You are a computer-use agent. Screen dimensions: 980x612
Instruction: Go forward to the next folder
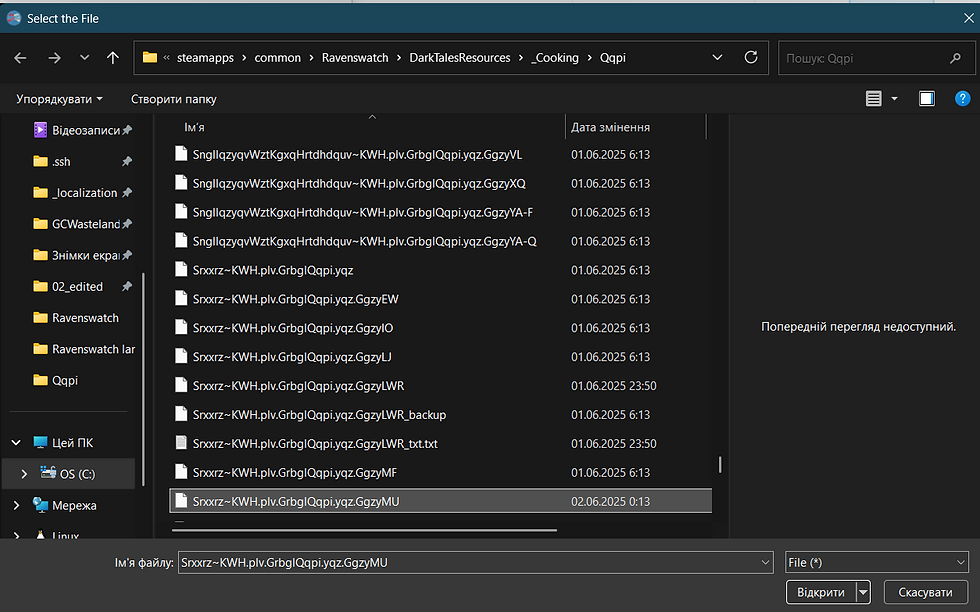click(55, 58)
